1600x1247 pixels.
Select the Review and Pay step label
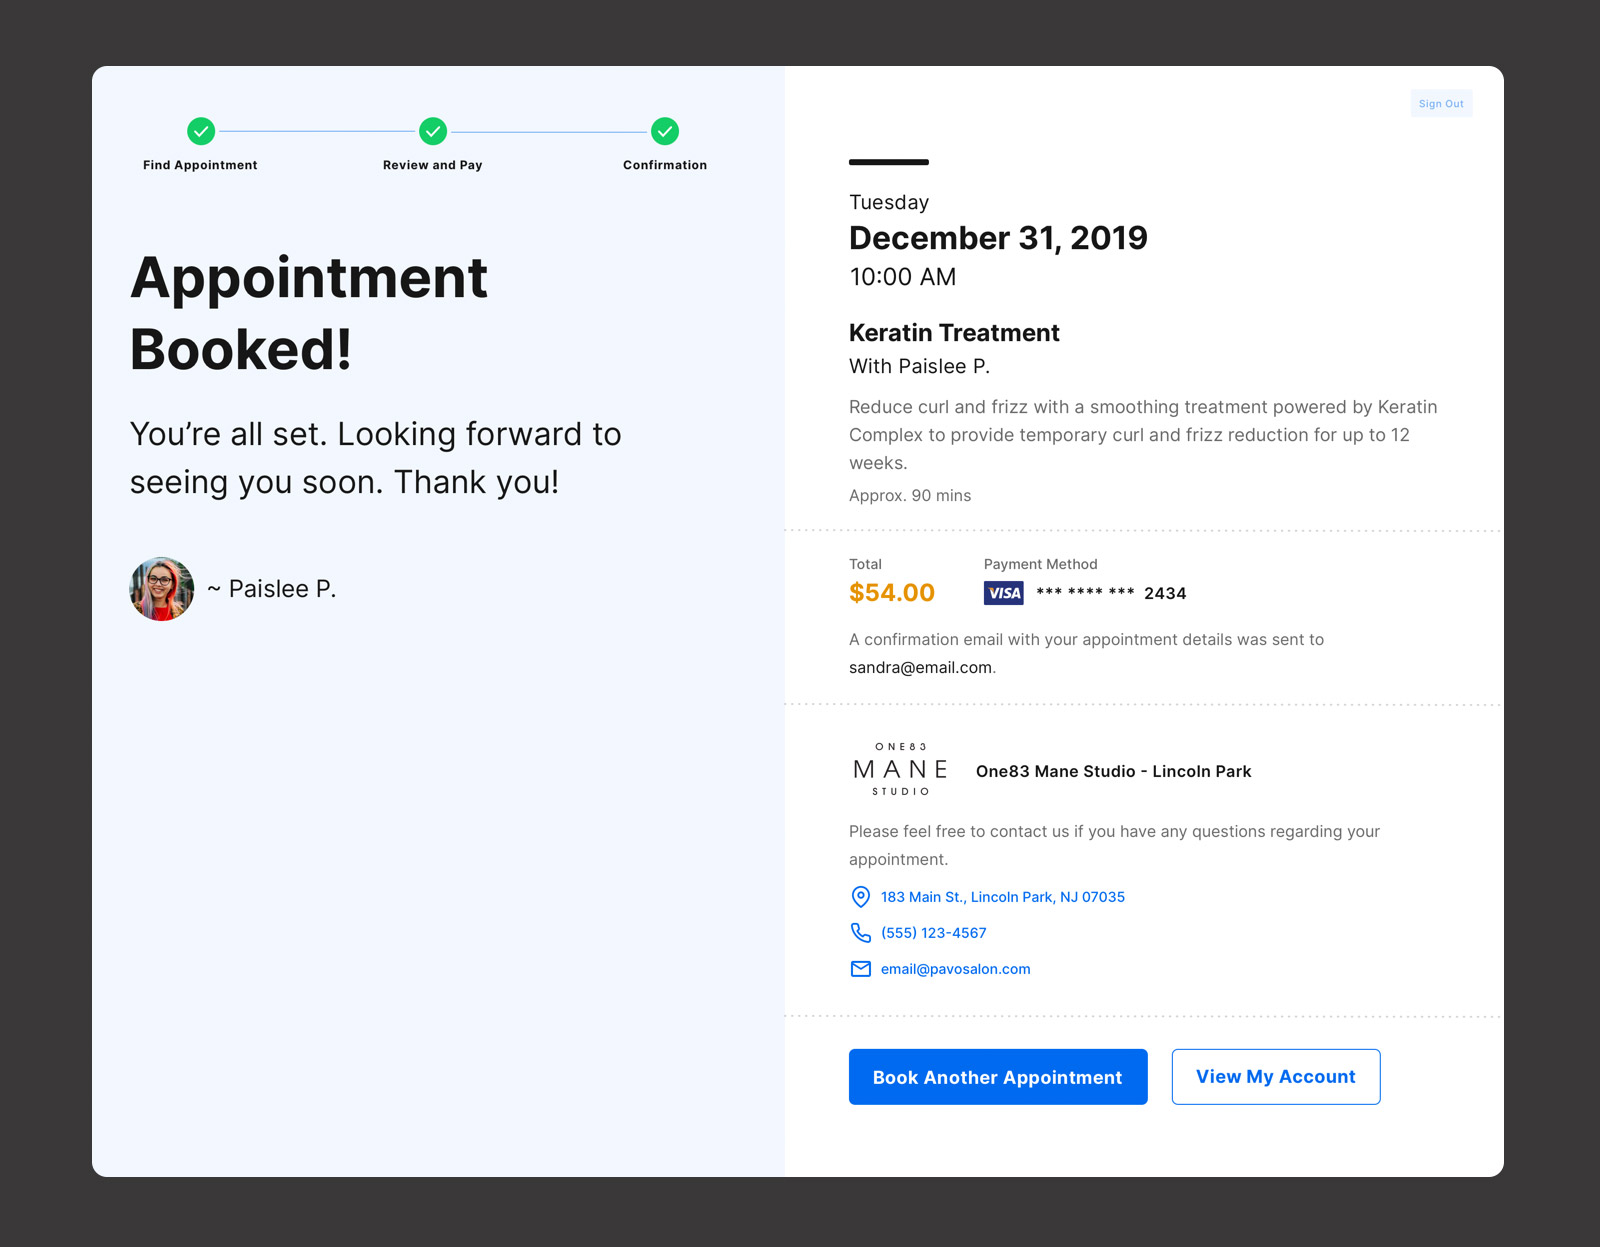[x=433, y=165]
